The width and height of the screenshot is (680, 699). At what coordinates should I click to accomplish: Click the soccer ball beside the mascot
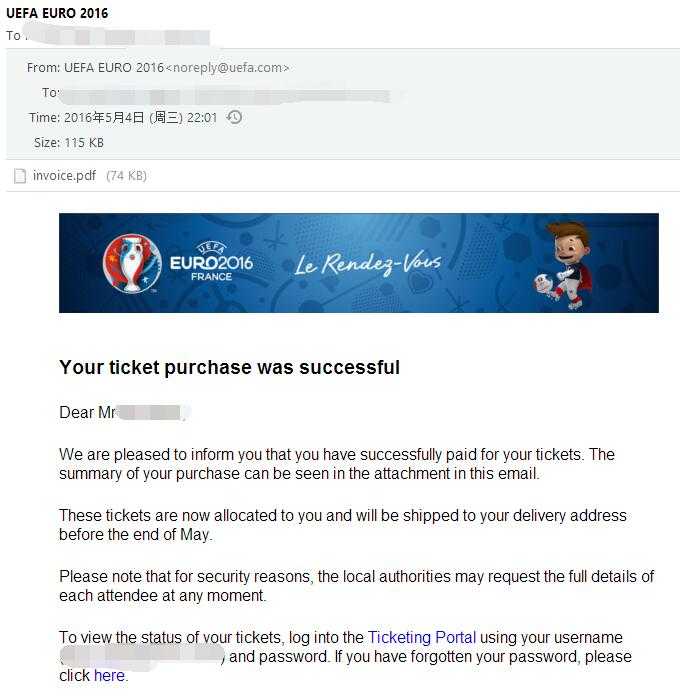point(544,284)
